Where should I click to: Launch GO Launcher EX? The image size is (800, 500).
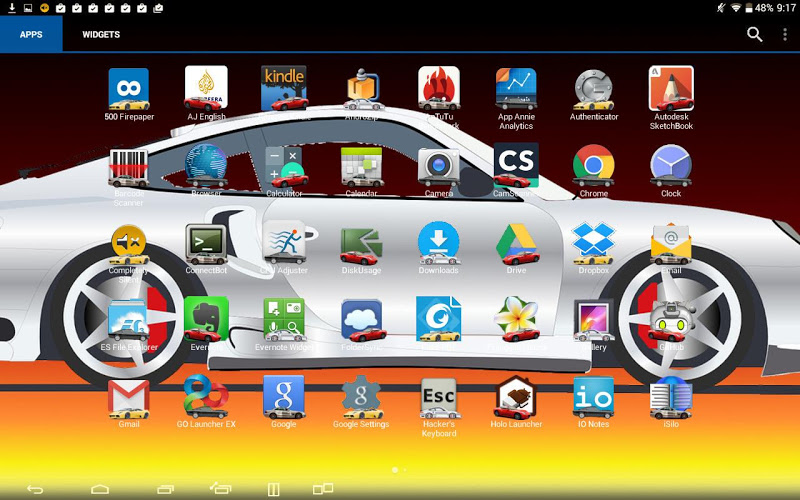pyautogui.click(x=206, y=397)
